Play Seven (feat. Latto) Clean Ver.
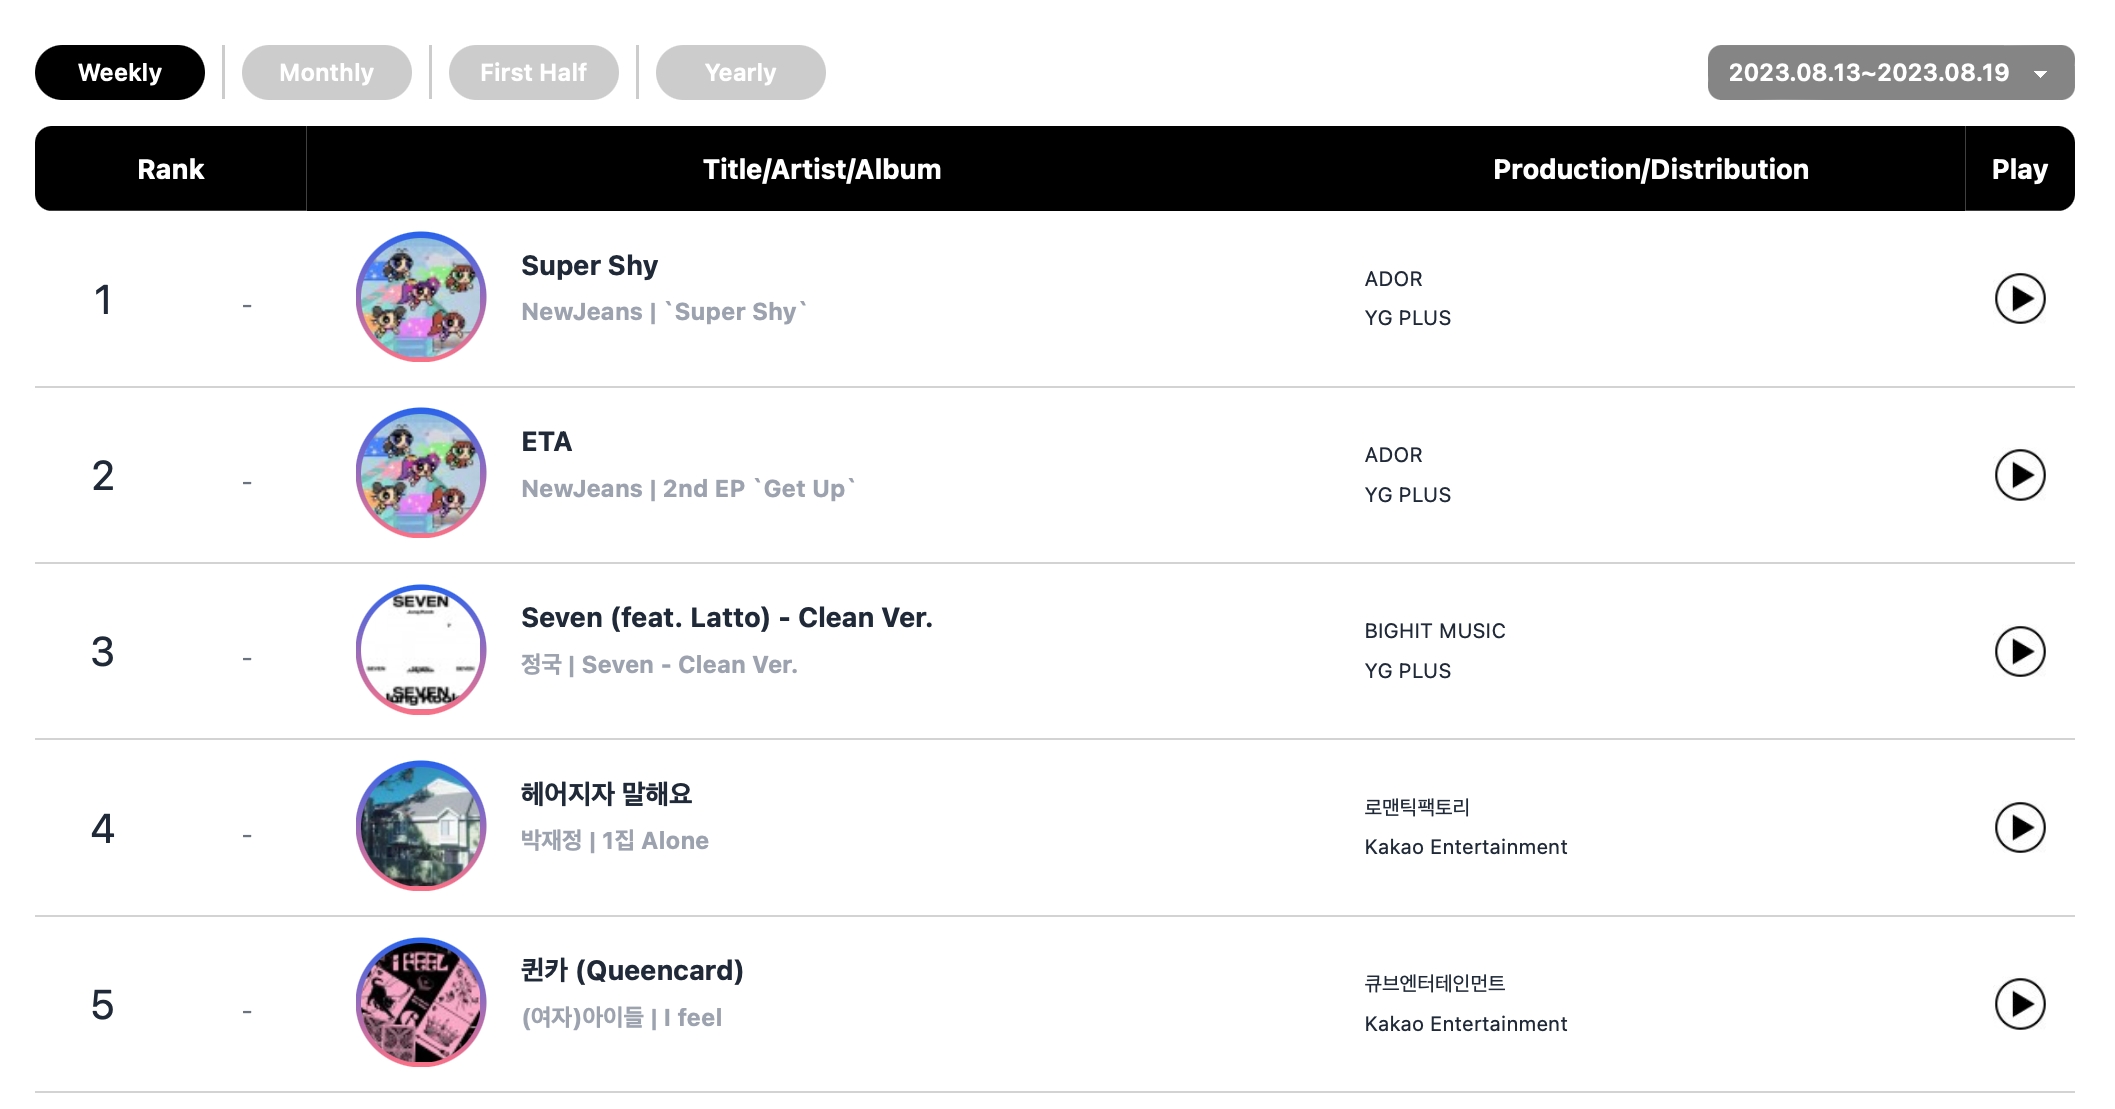Image resolution: width=2115 pixels, height=1109 pixels. click(2019, 651)
